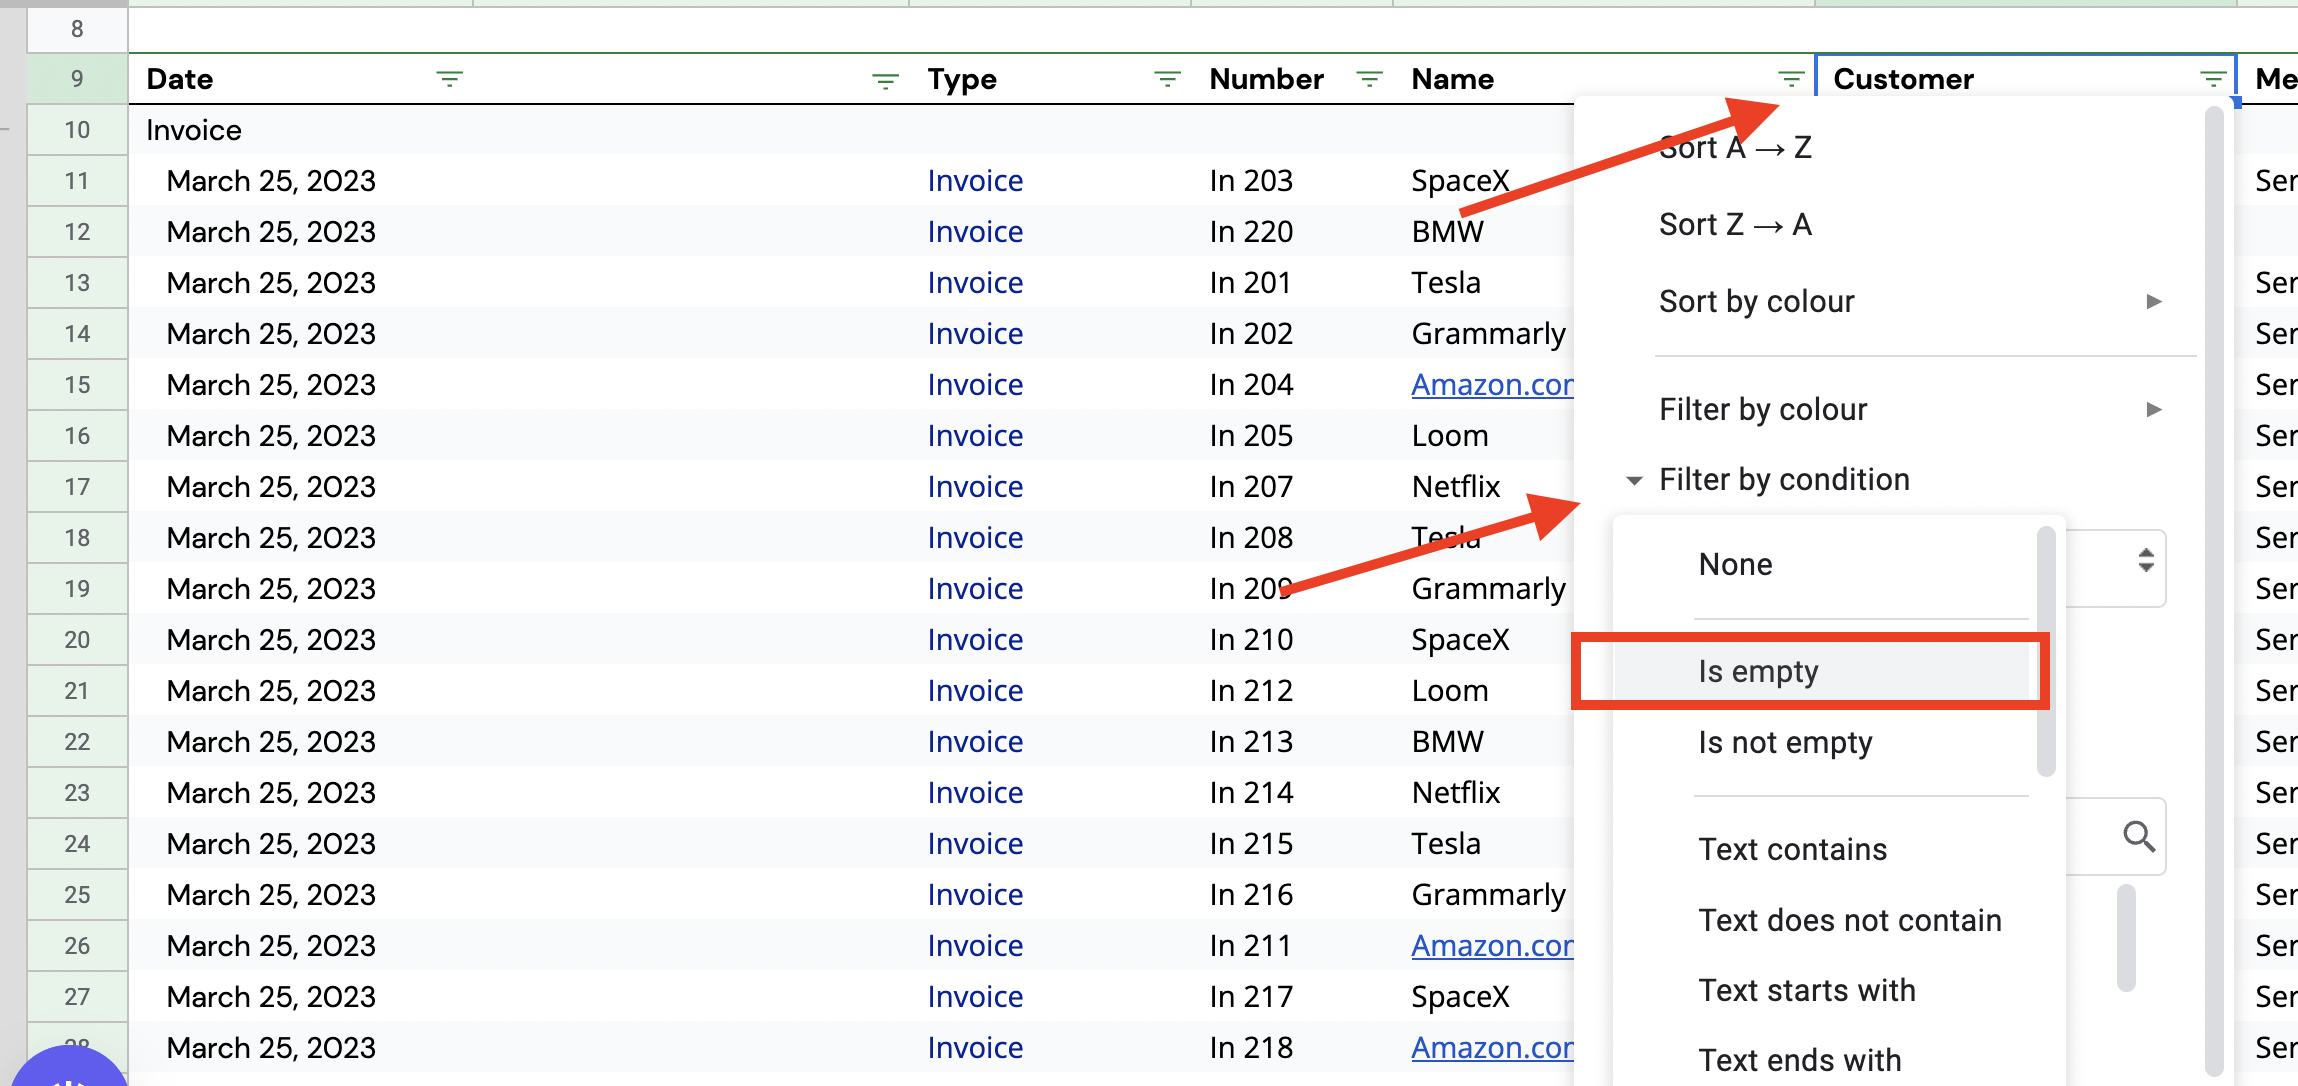Choose Sort A → Z

(x=1735, y=148)
